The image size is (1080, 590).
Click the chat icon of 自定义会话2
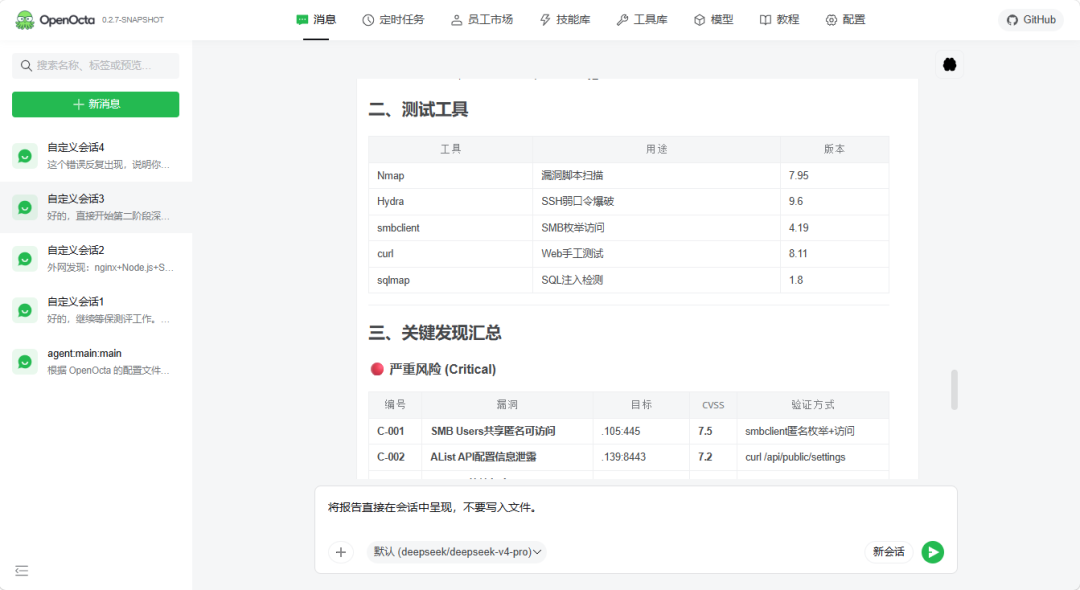point(25,259)
